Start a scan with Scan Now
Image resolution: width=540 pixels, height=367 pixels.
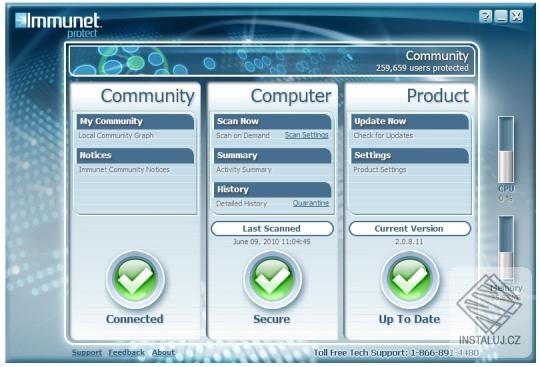coord(272,122)
